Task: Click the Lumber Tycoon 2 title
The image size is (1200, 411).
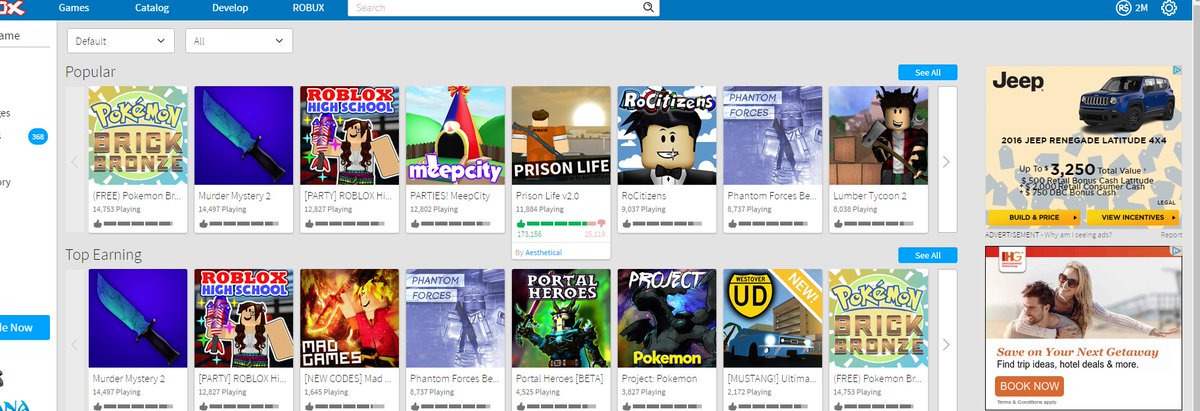Action: tap(871, 197)
